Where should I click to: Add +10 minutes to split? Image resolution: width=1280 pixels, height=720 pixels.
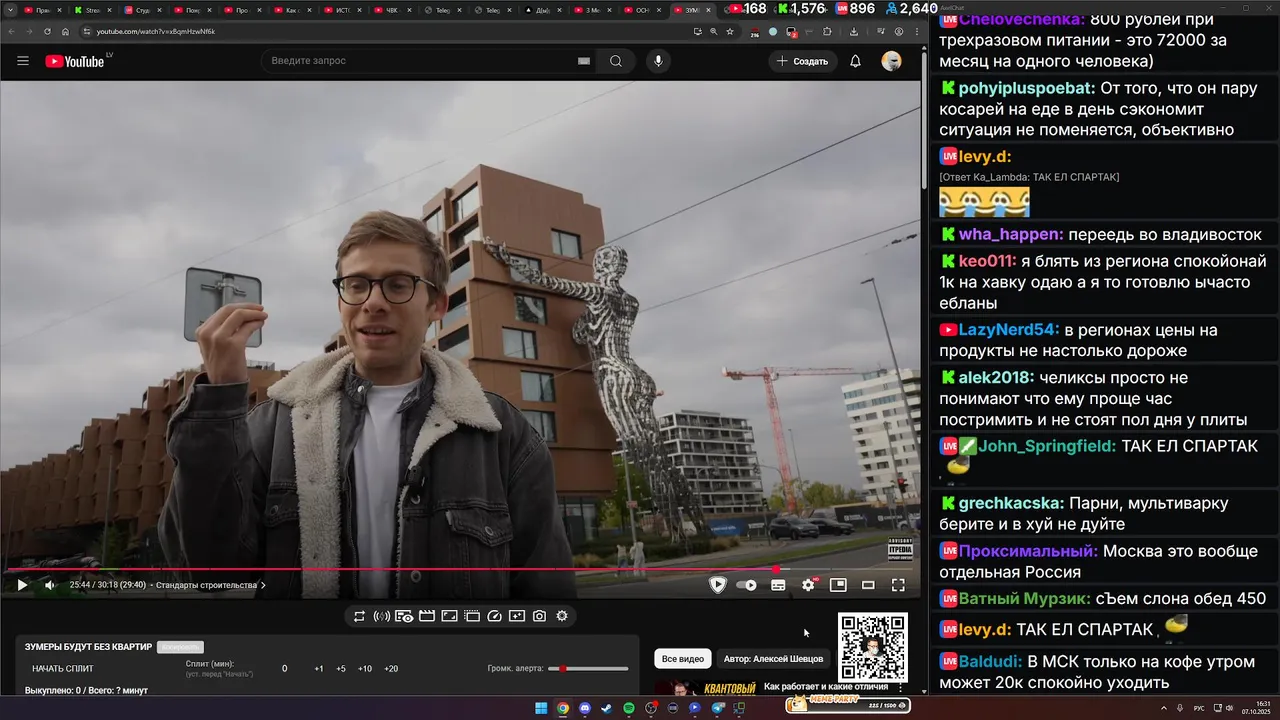click(x=365, y=669)
